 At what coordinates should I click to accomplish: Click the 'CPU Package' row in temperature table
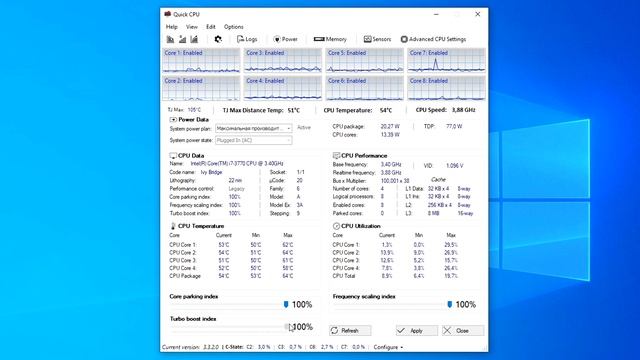click(231, 276)
